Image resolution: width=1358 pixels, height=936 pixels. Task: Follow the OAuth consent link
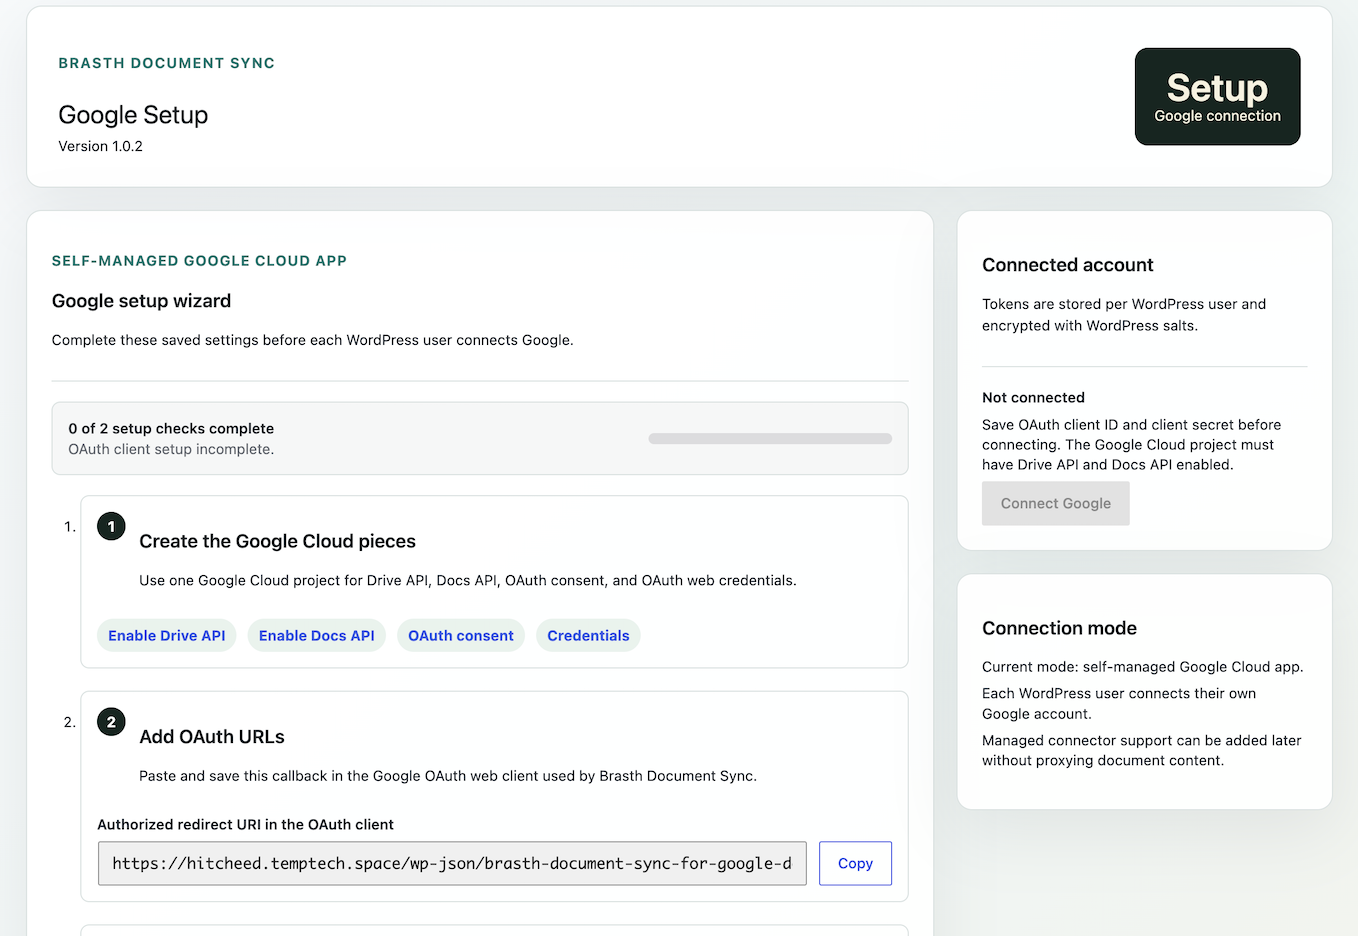click(461, 636)
